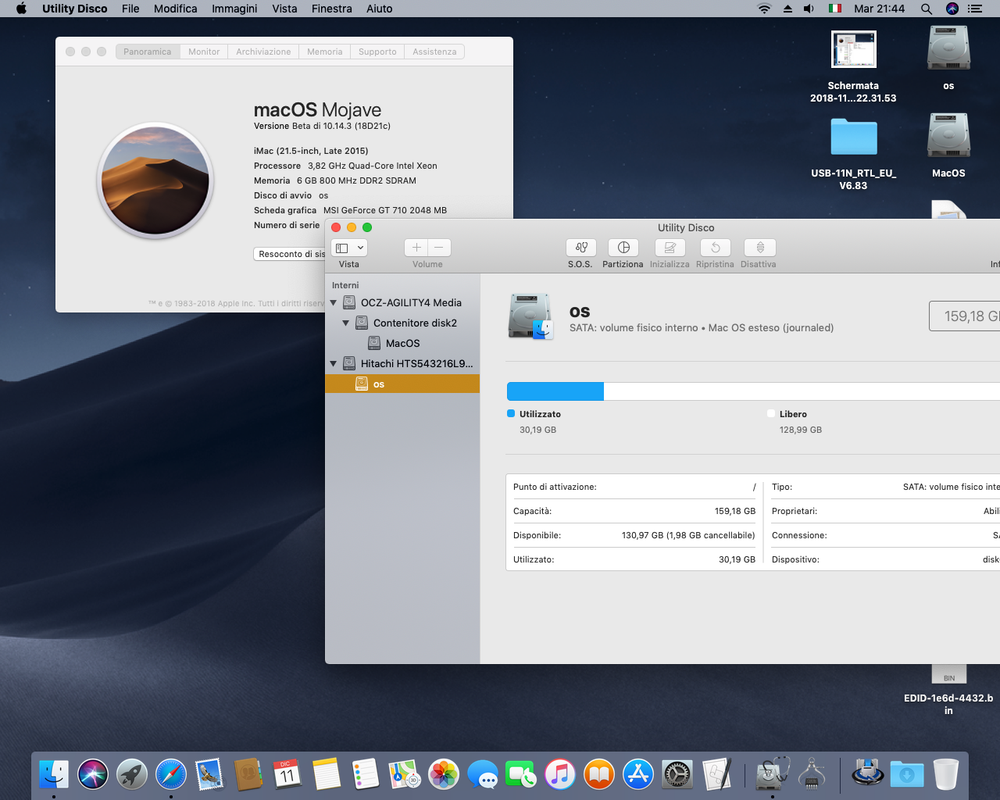This screenshot has height=800, width=1000.
Task: Select the highlighted os volume row
Action: pyautogui.click(x=402, y=384)
